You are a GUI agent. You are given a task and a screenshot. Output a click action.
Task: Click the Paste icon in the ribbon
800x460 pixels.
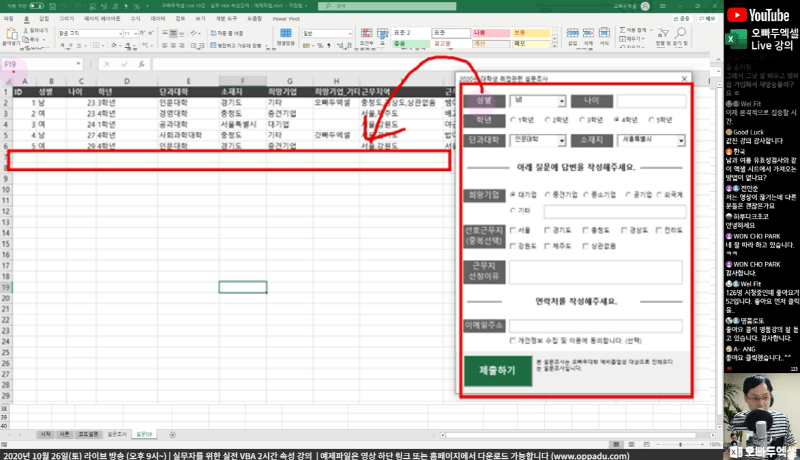[10, 35]
